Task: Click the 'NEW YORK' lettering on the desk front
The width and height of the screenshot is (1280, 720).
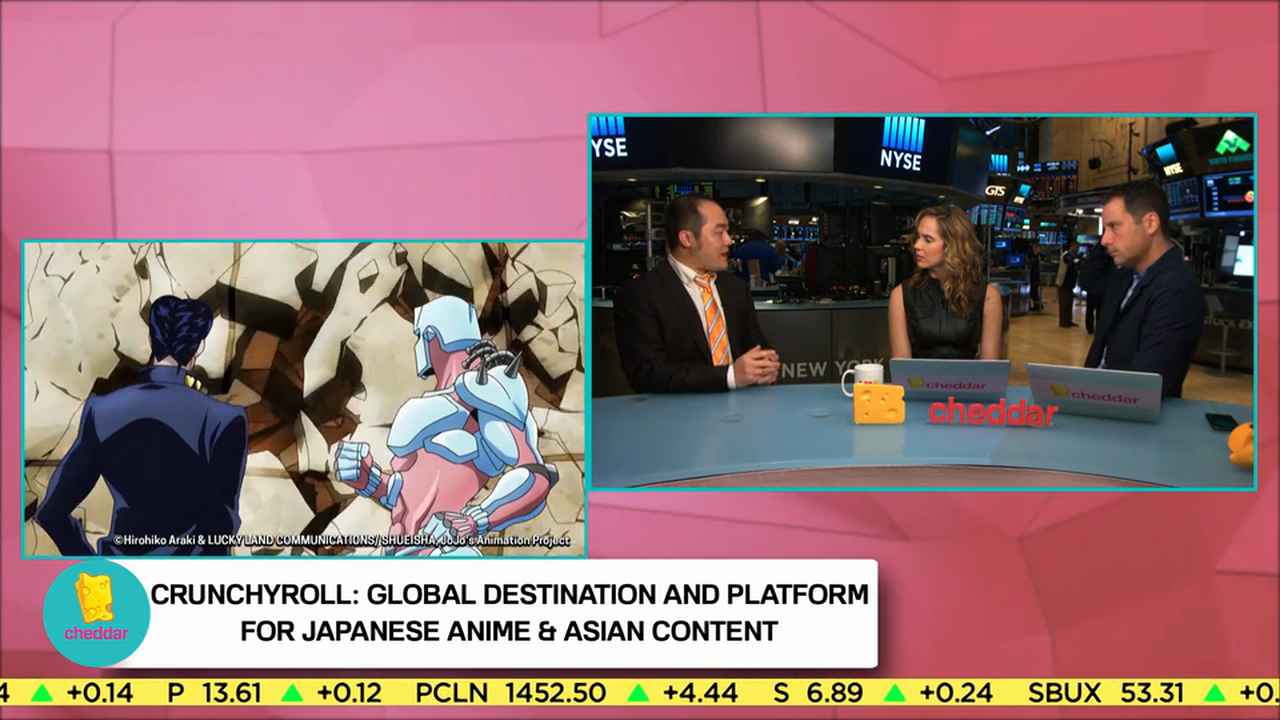Action: coord(832,370)
